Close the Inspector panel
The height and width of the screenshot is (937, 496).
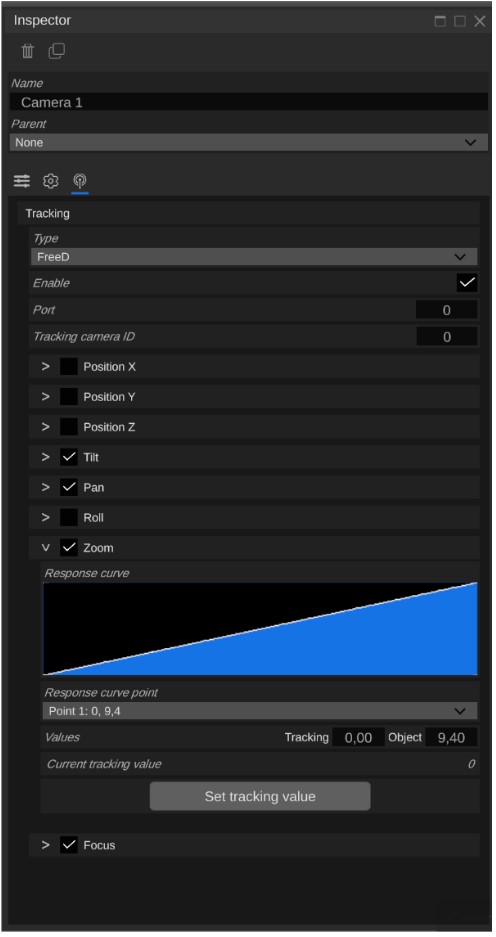480,22
